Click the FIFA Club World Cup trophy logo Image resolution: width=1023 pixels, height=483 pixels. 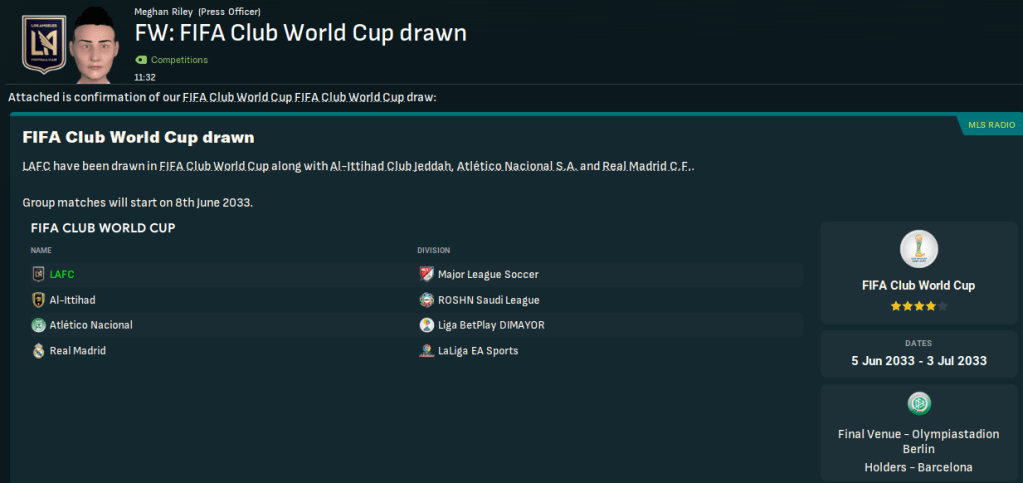[918, 250]
